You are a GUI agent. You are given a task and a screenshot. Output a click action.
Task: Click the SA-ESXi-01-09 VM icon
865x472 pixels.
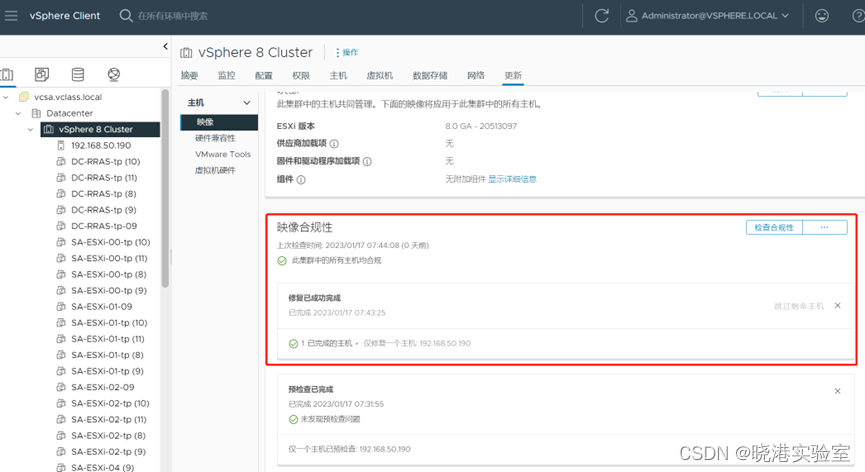[61, 307]
